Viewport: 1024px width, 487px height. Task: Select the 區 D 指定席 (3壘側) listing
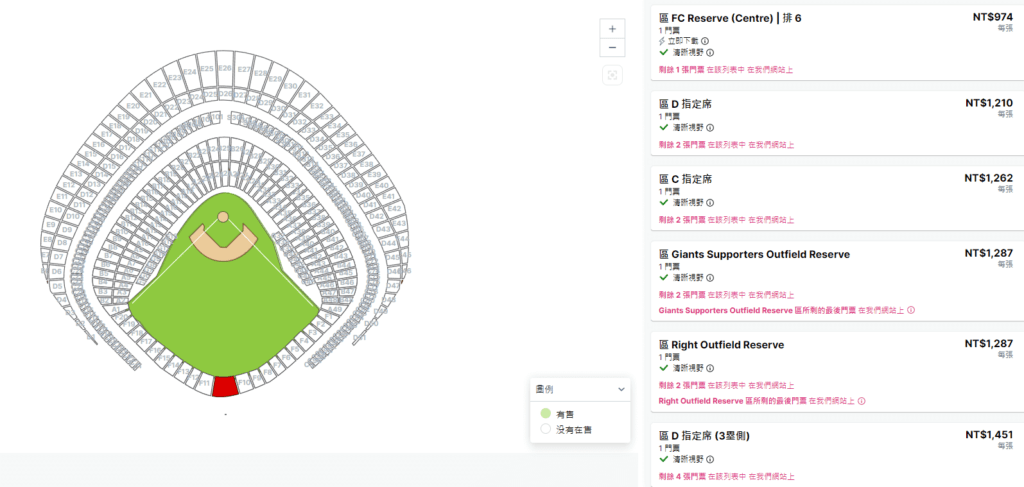tap(837, 454)
